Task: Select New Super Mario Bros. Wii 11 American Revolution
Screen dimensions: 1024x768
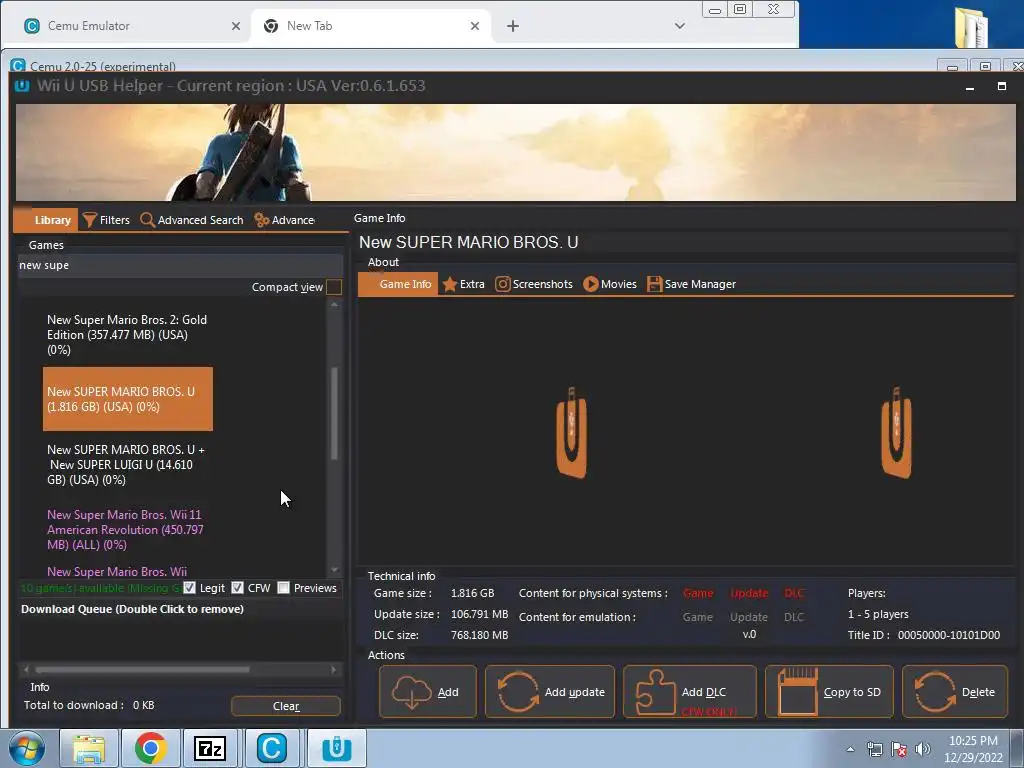Action: click(x=127, y=530)
